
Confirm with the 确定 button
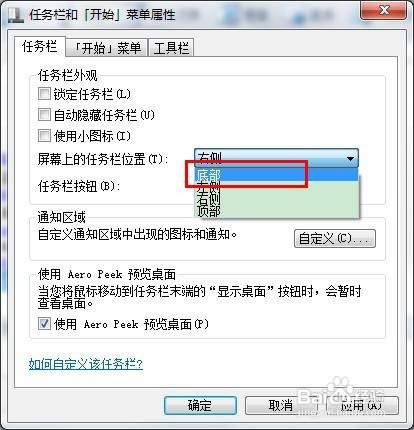click(200, 405)
